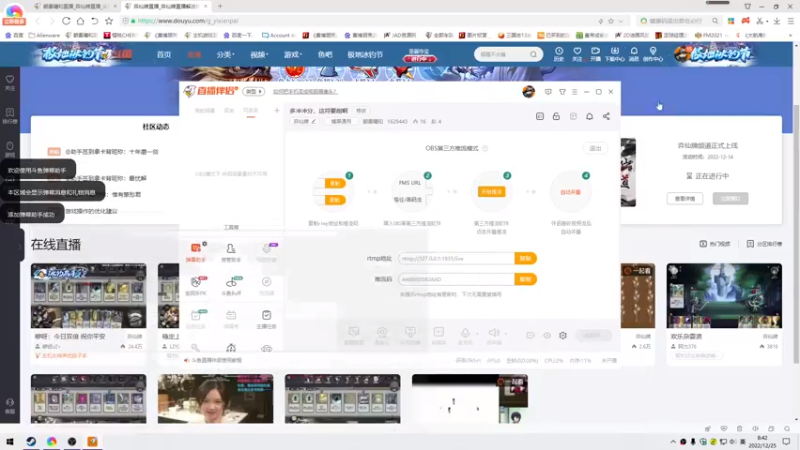800x450 pixels.
Task: Click the browser address bar
Action: click(357, 21)
